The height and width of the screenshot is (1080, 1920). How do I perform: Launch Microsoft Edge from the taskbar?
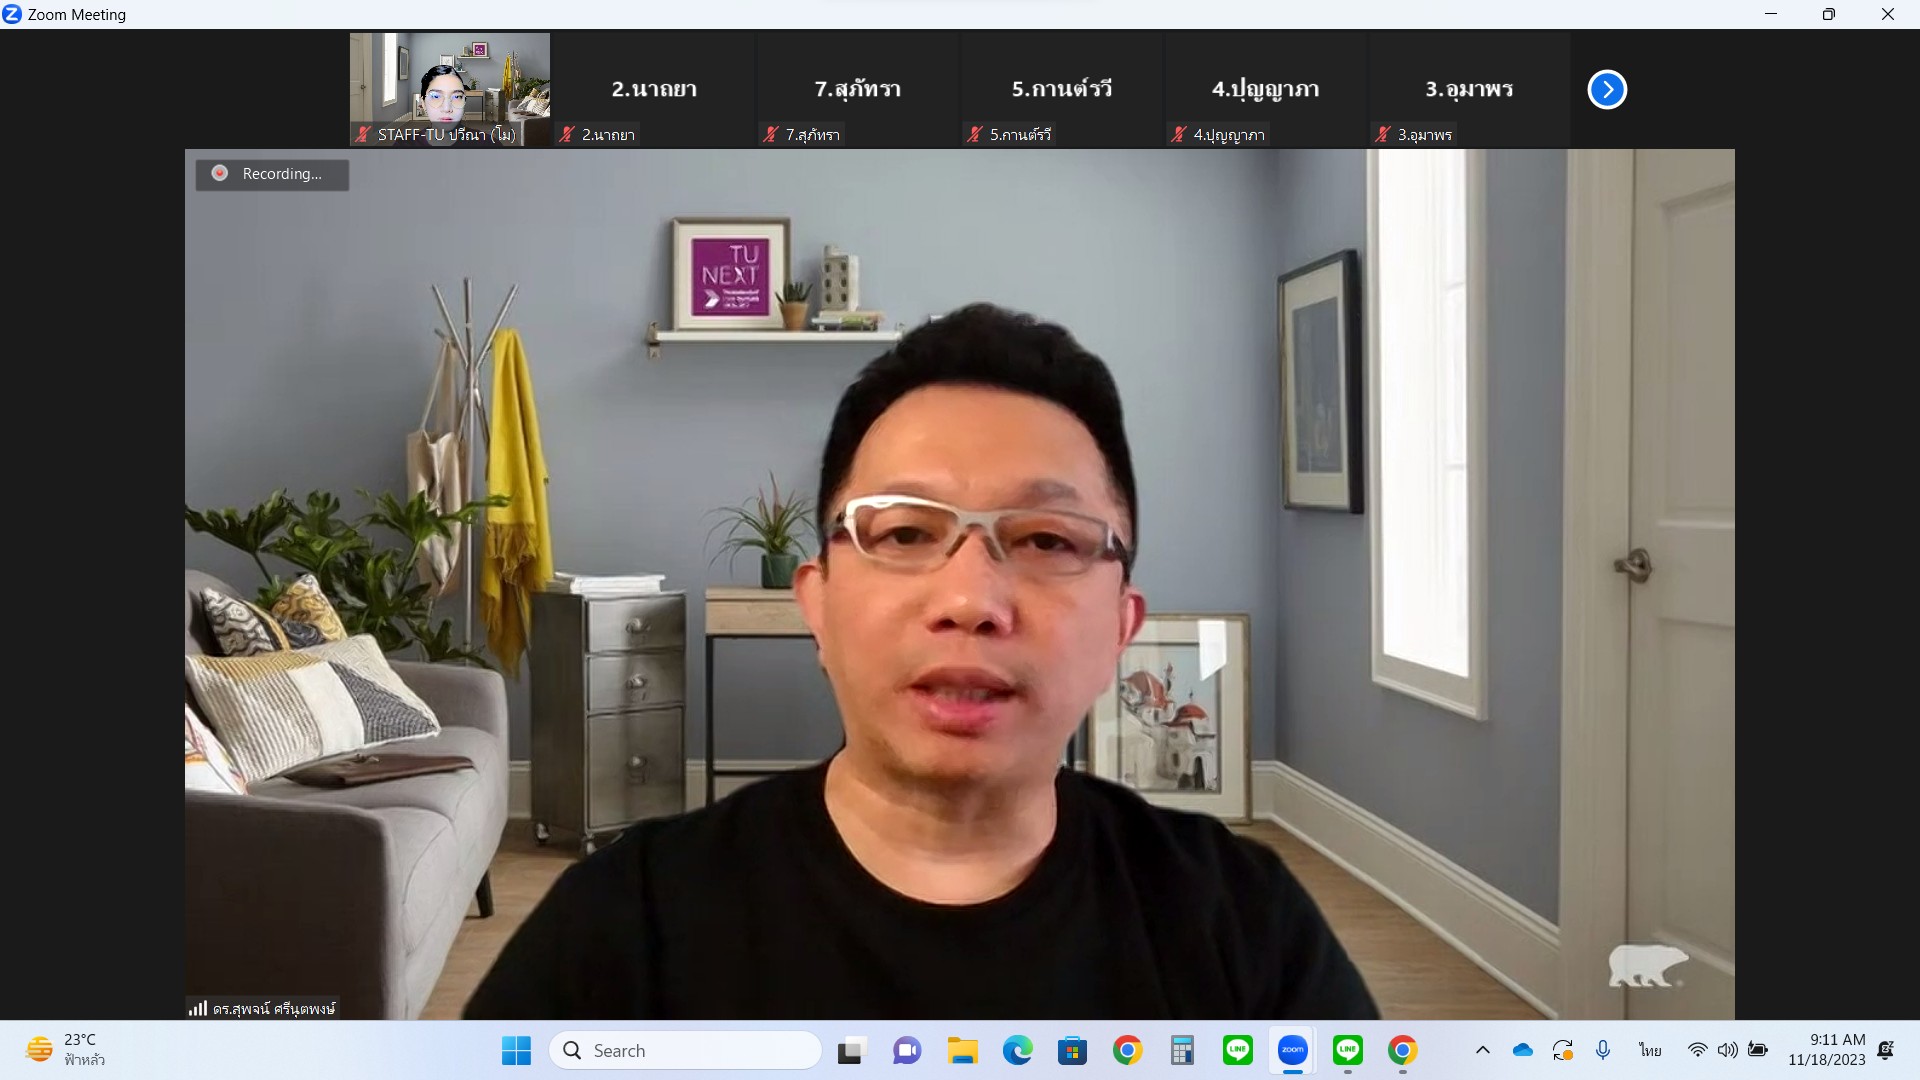coord(1018,1051)
